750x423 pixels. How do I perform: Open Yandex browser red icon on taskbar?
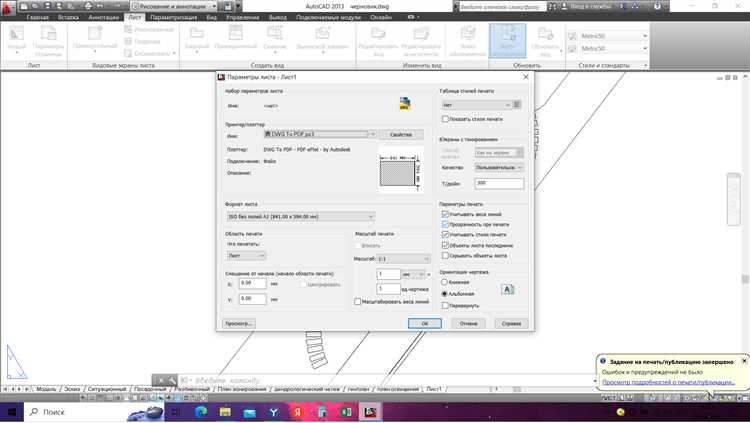click(298, 412)
